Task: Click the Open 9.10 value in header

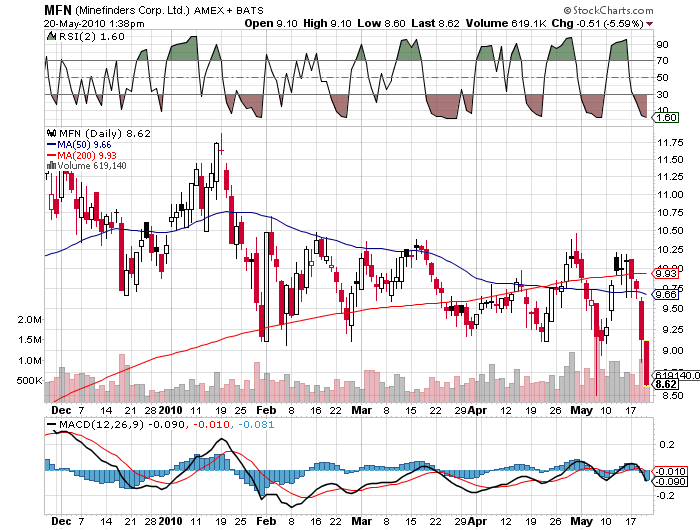Action: (x=271, y=24)
